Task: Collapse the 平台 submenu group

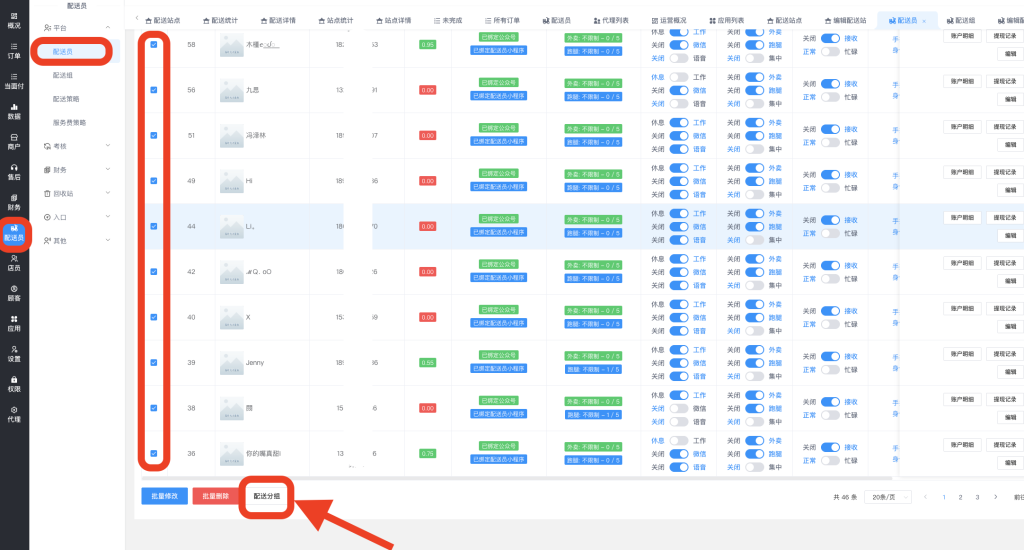Action: (77, 28)
